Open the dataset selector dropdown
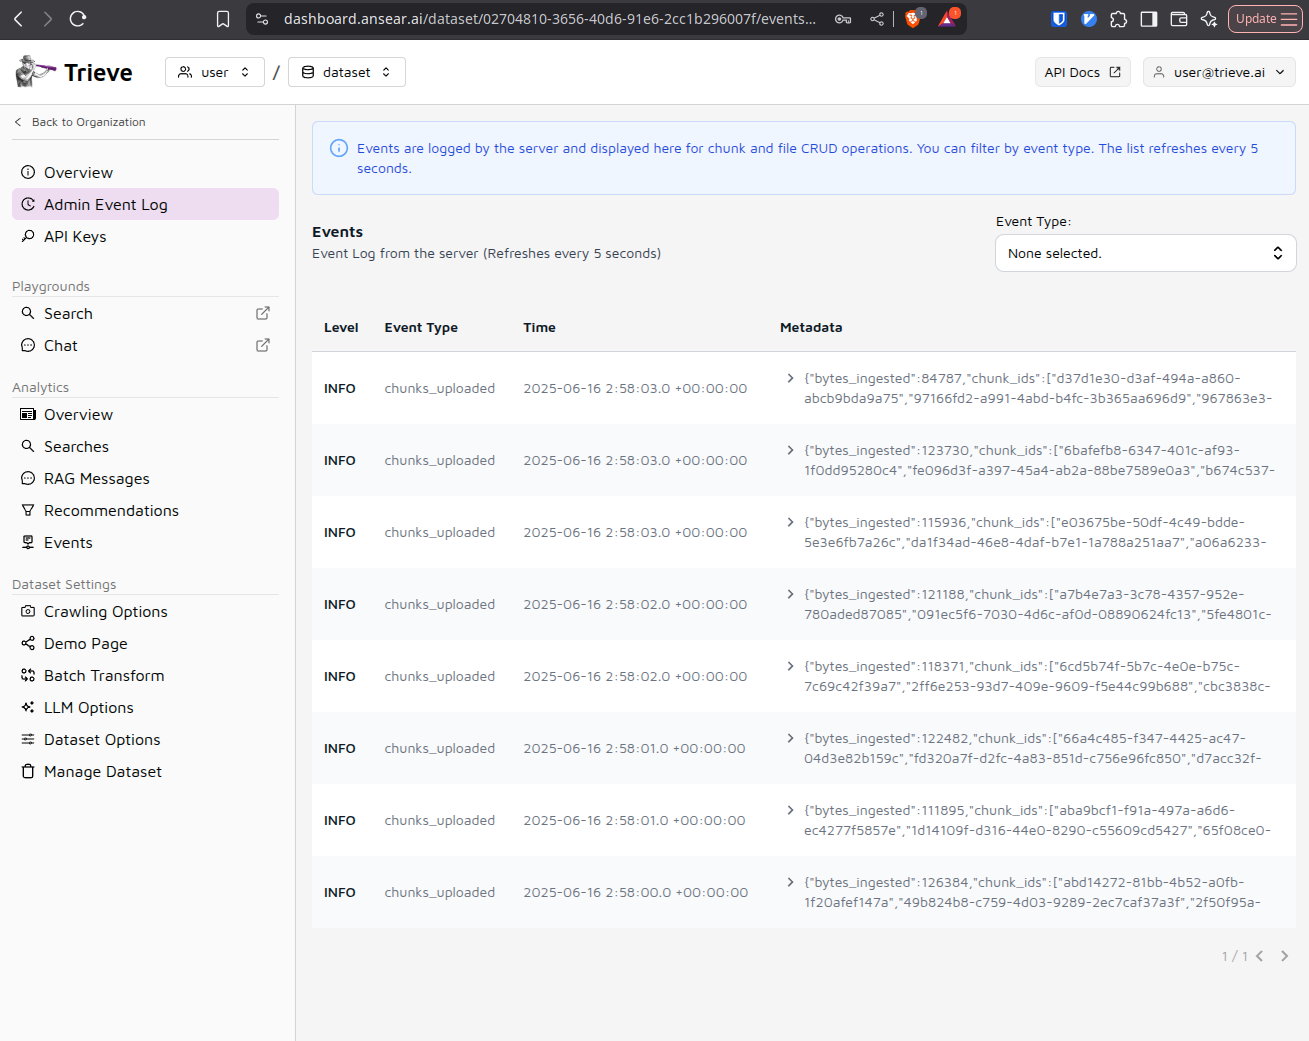1309x1041 pixels. pyautogui.click(x=347, y=72)
